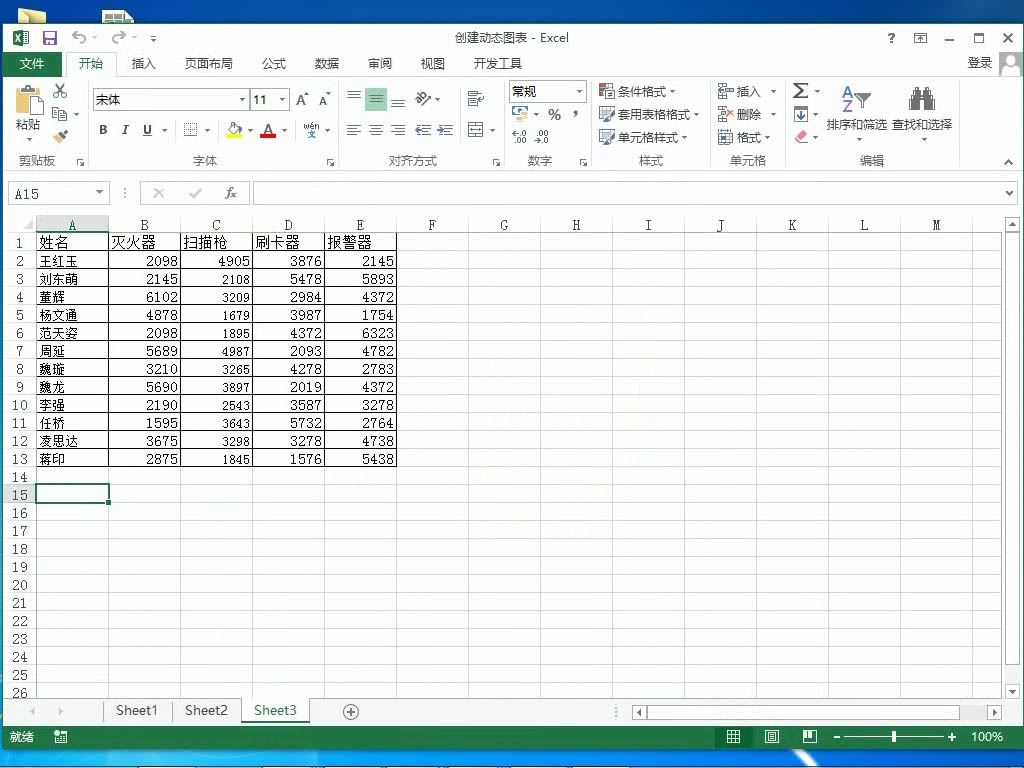Toggle Underline formatting
1024x768 pixels.
[147, 129]
